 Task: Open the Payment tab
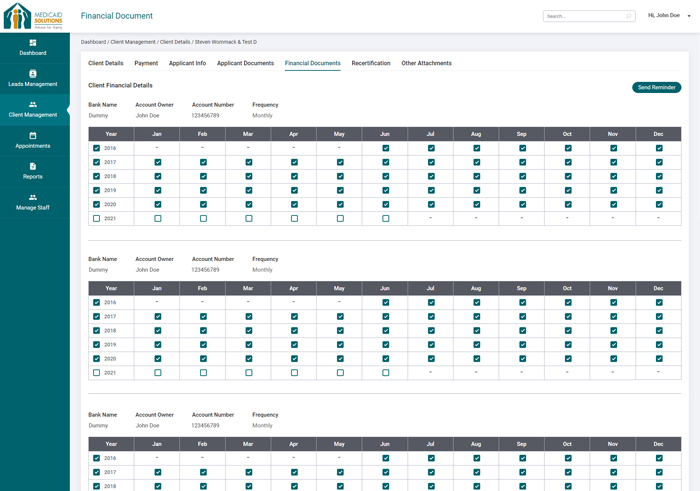(146, 63)
